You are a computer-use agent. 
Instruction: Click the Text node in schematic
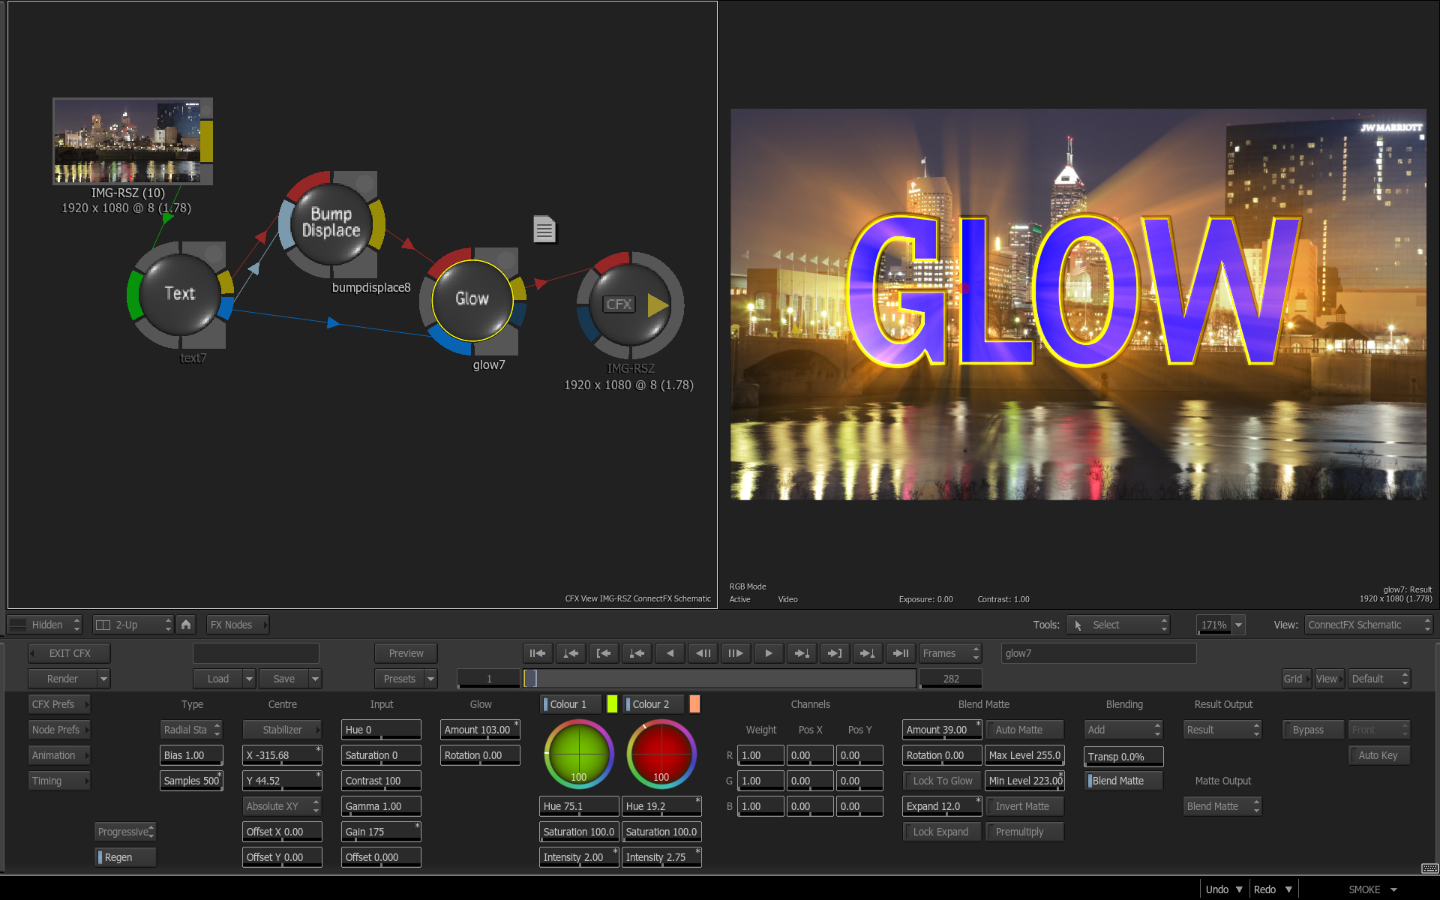[x=180, y=294]
